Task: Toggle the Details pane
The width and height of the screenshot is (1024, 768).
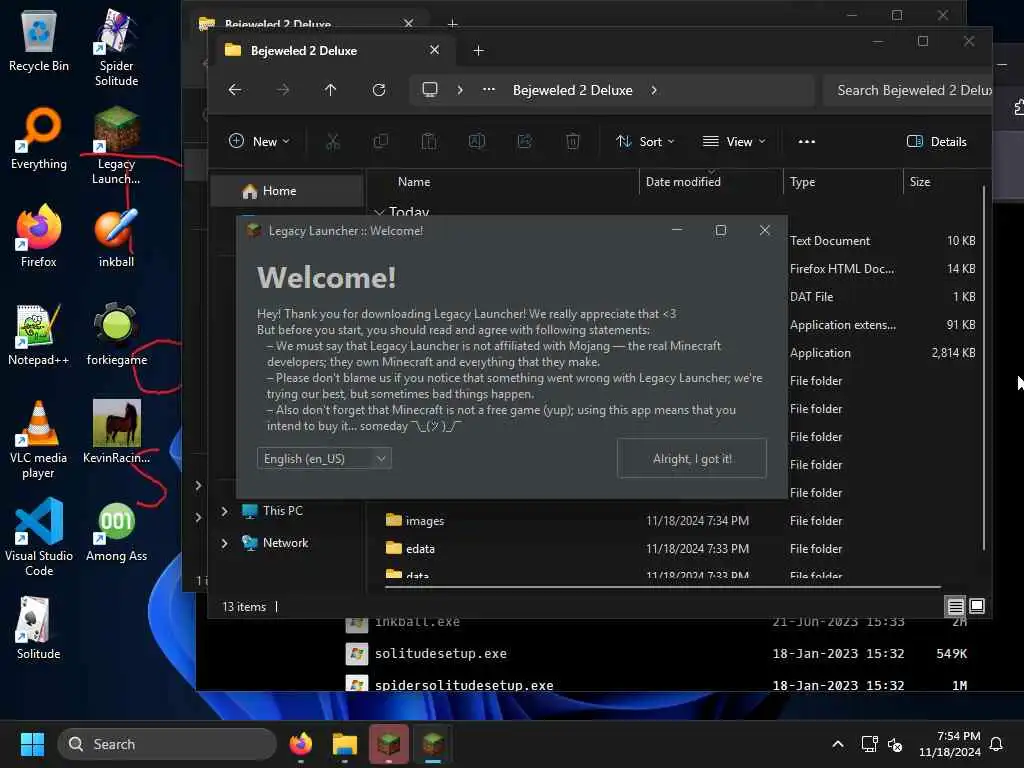Action: tap(936, 141)
